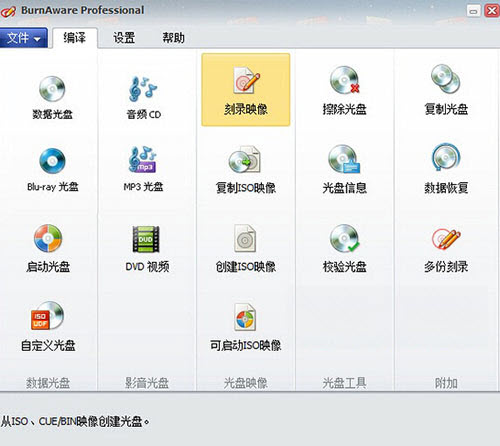Open the 擦除光盘 erase disc tool
Image resolution: width=500 pixels, height=446 pixels.
click(345, 90)
